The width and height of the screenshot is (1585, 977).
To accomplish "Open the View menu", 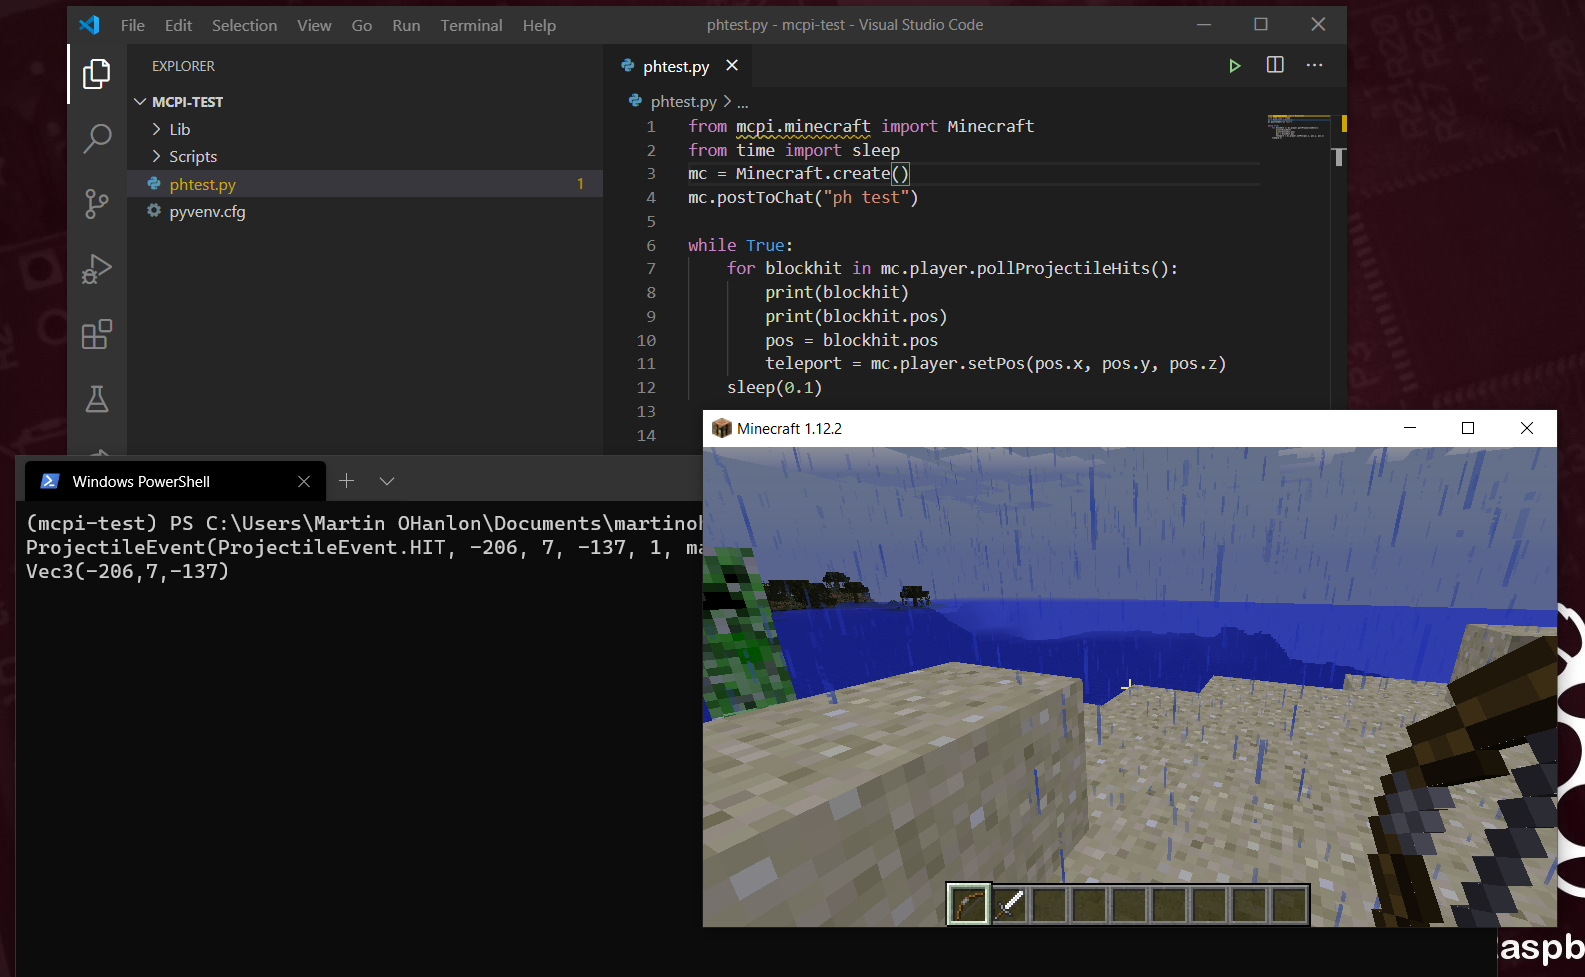I will coord(314,25).
